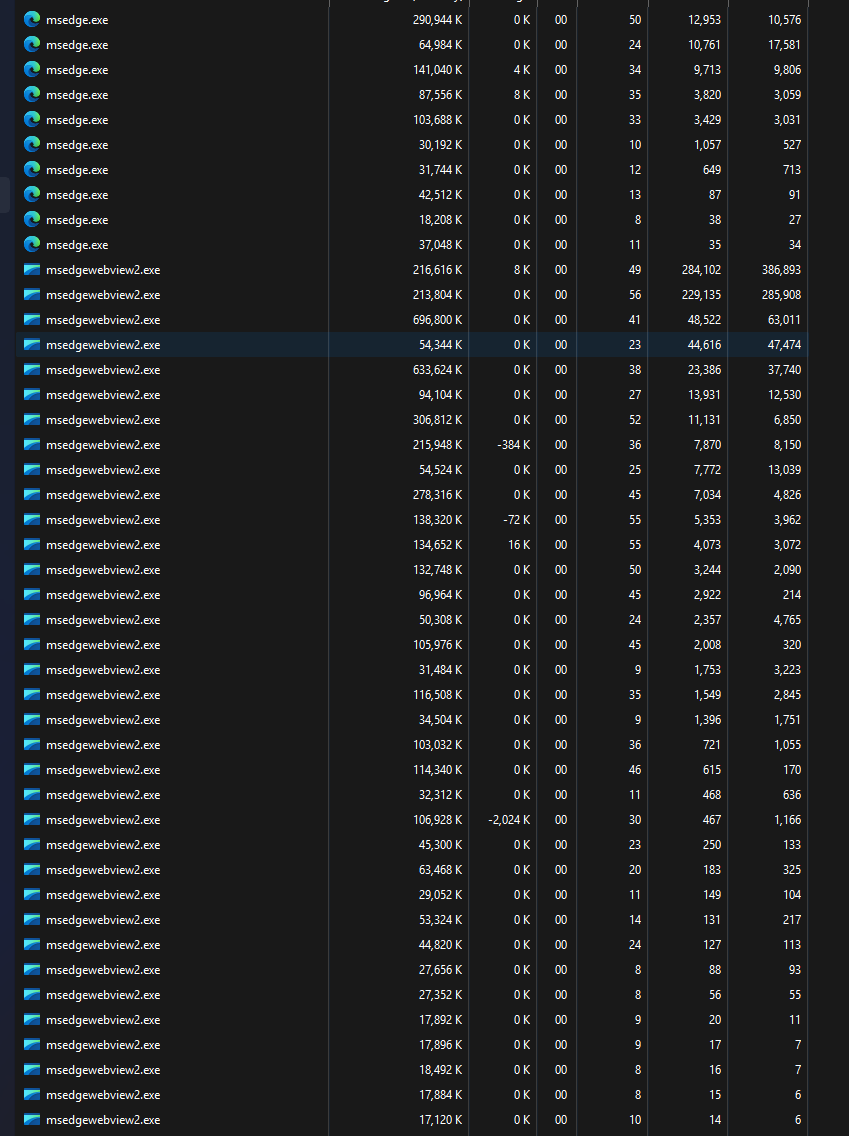Click the 17,884 K memory cell
This screenshot has height=1136, width=849.
point(440,1094)
